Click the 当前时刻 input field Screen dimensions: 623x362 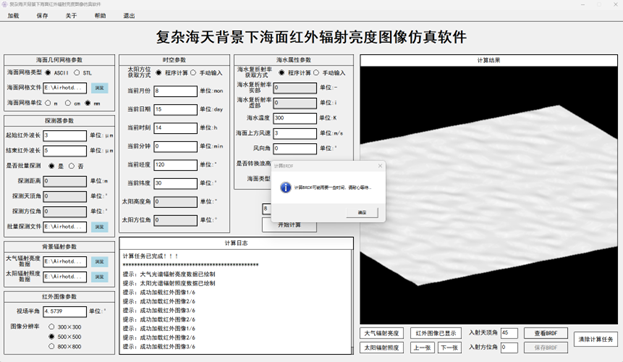pyautogui.click(x=176, y=128)
